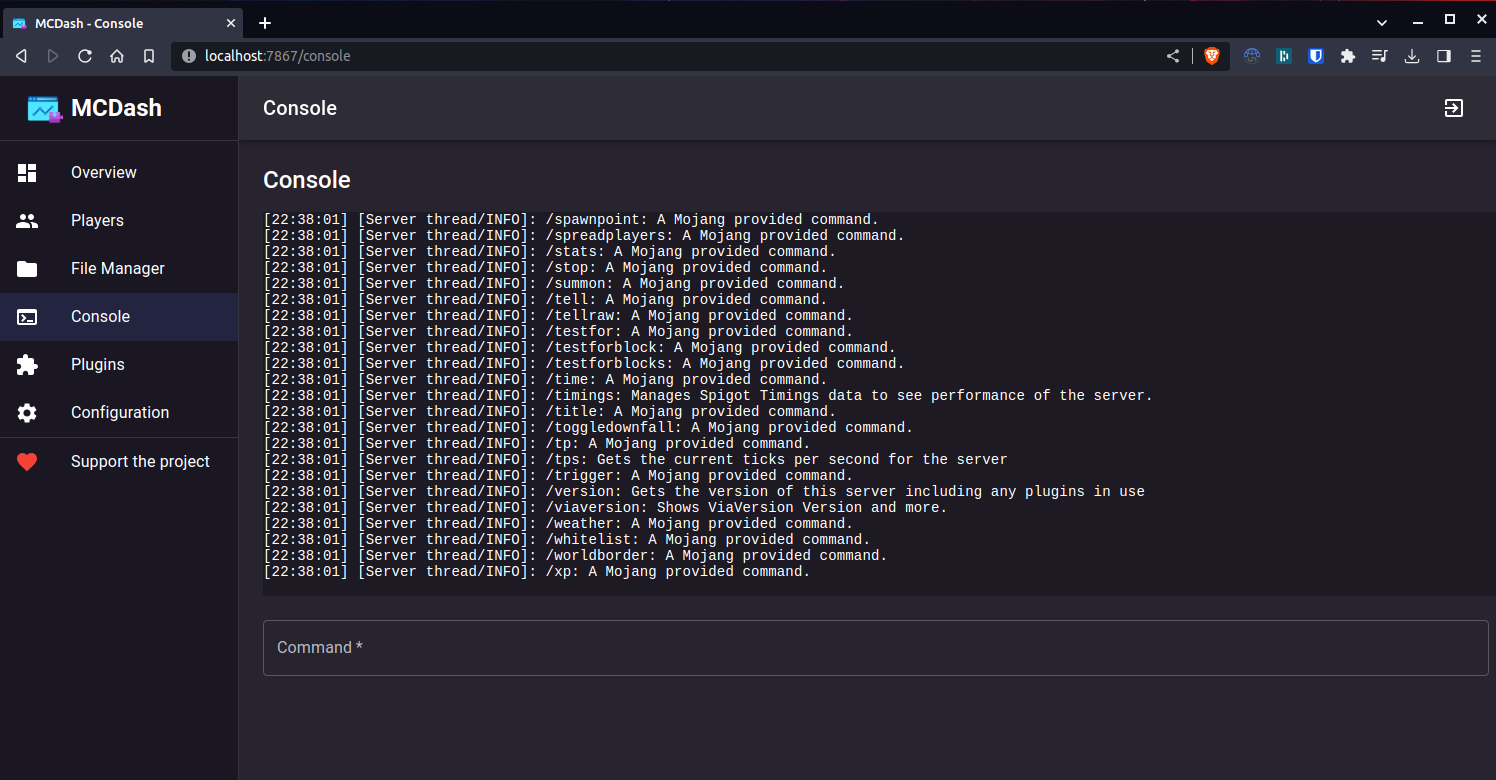Viewport: 1496px width, 780px height.
Task: Open browser downloads icon
Action: [1412, 57]
